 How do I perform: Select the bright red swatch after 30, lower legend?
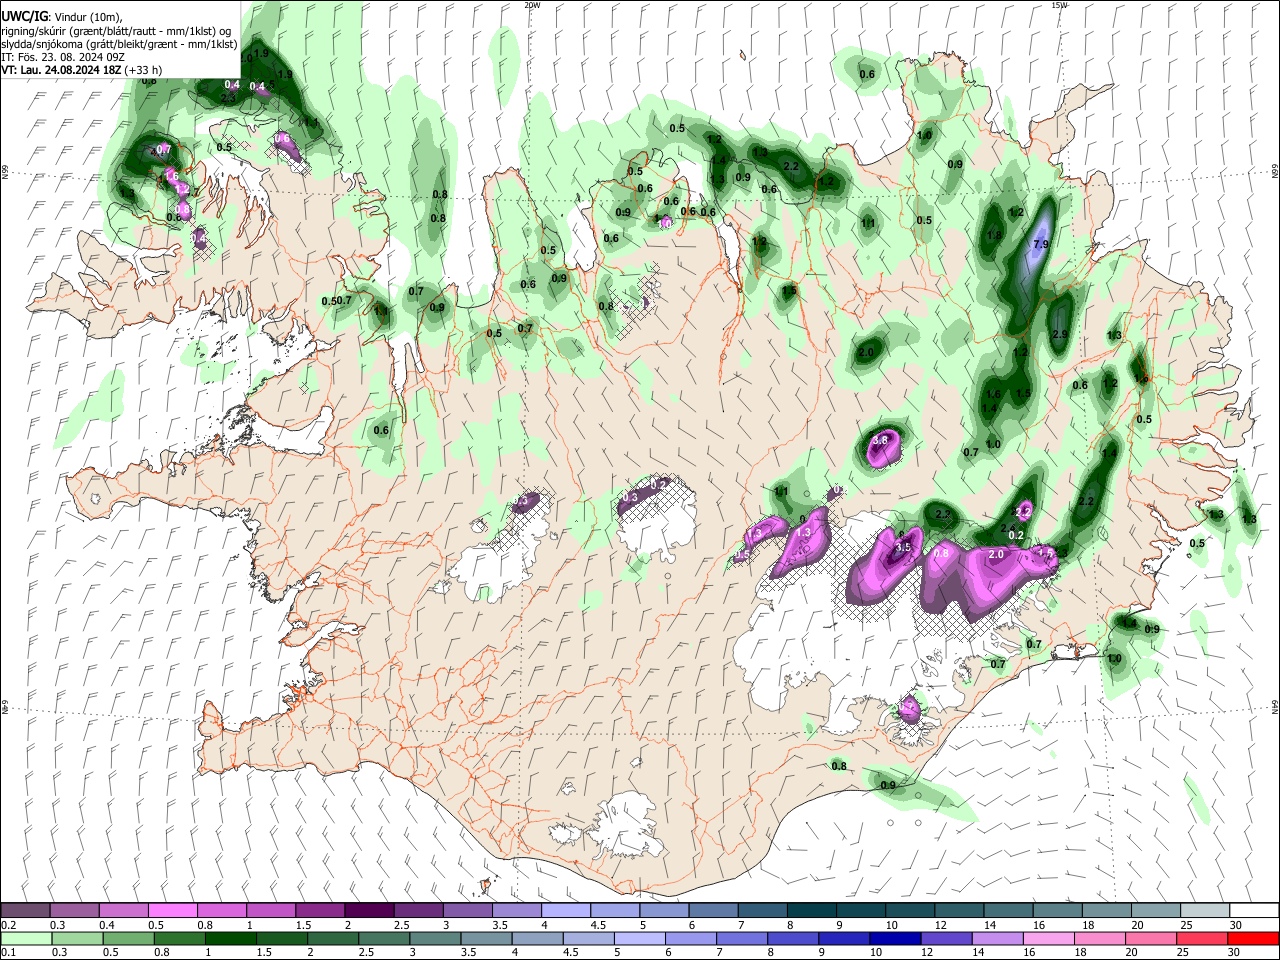[x=1254, y=938]
